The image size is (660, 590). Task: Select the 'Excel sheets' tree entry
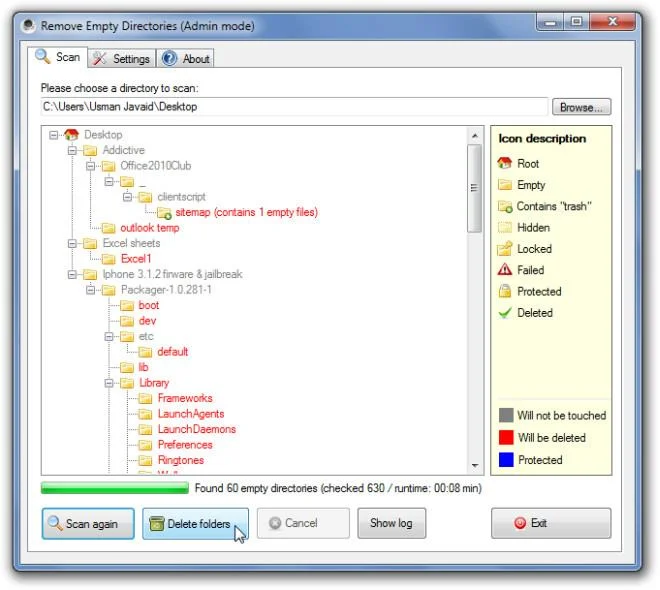(131, 243)
